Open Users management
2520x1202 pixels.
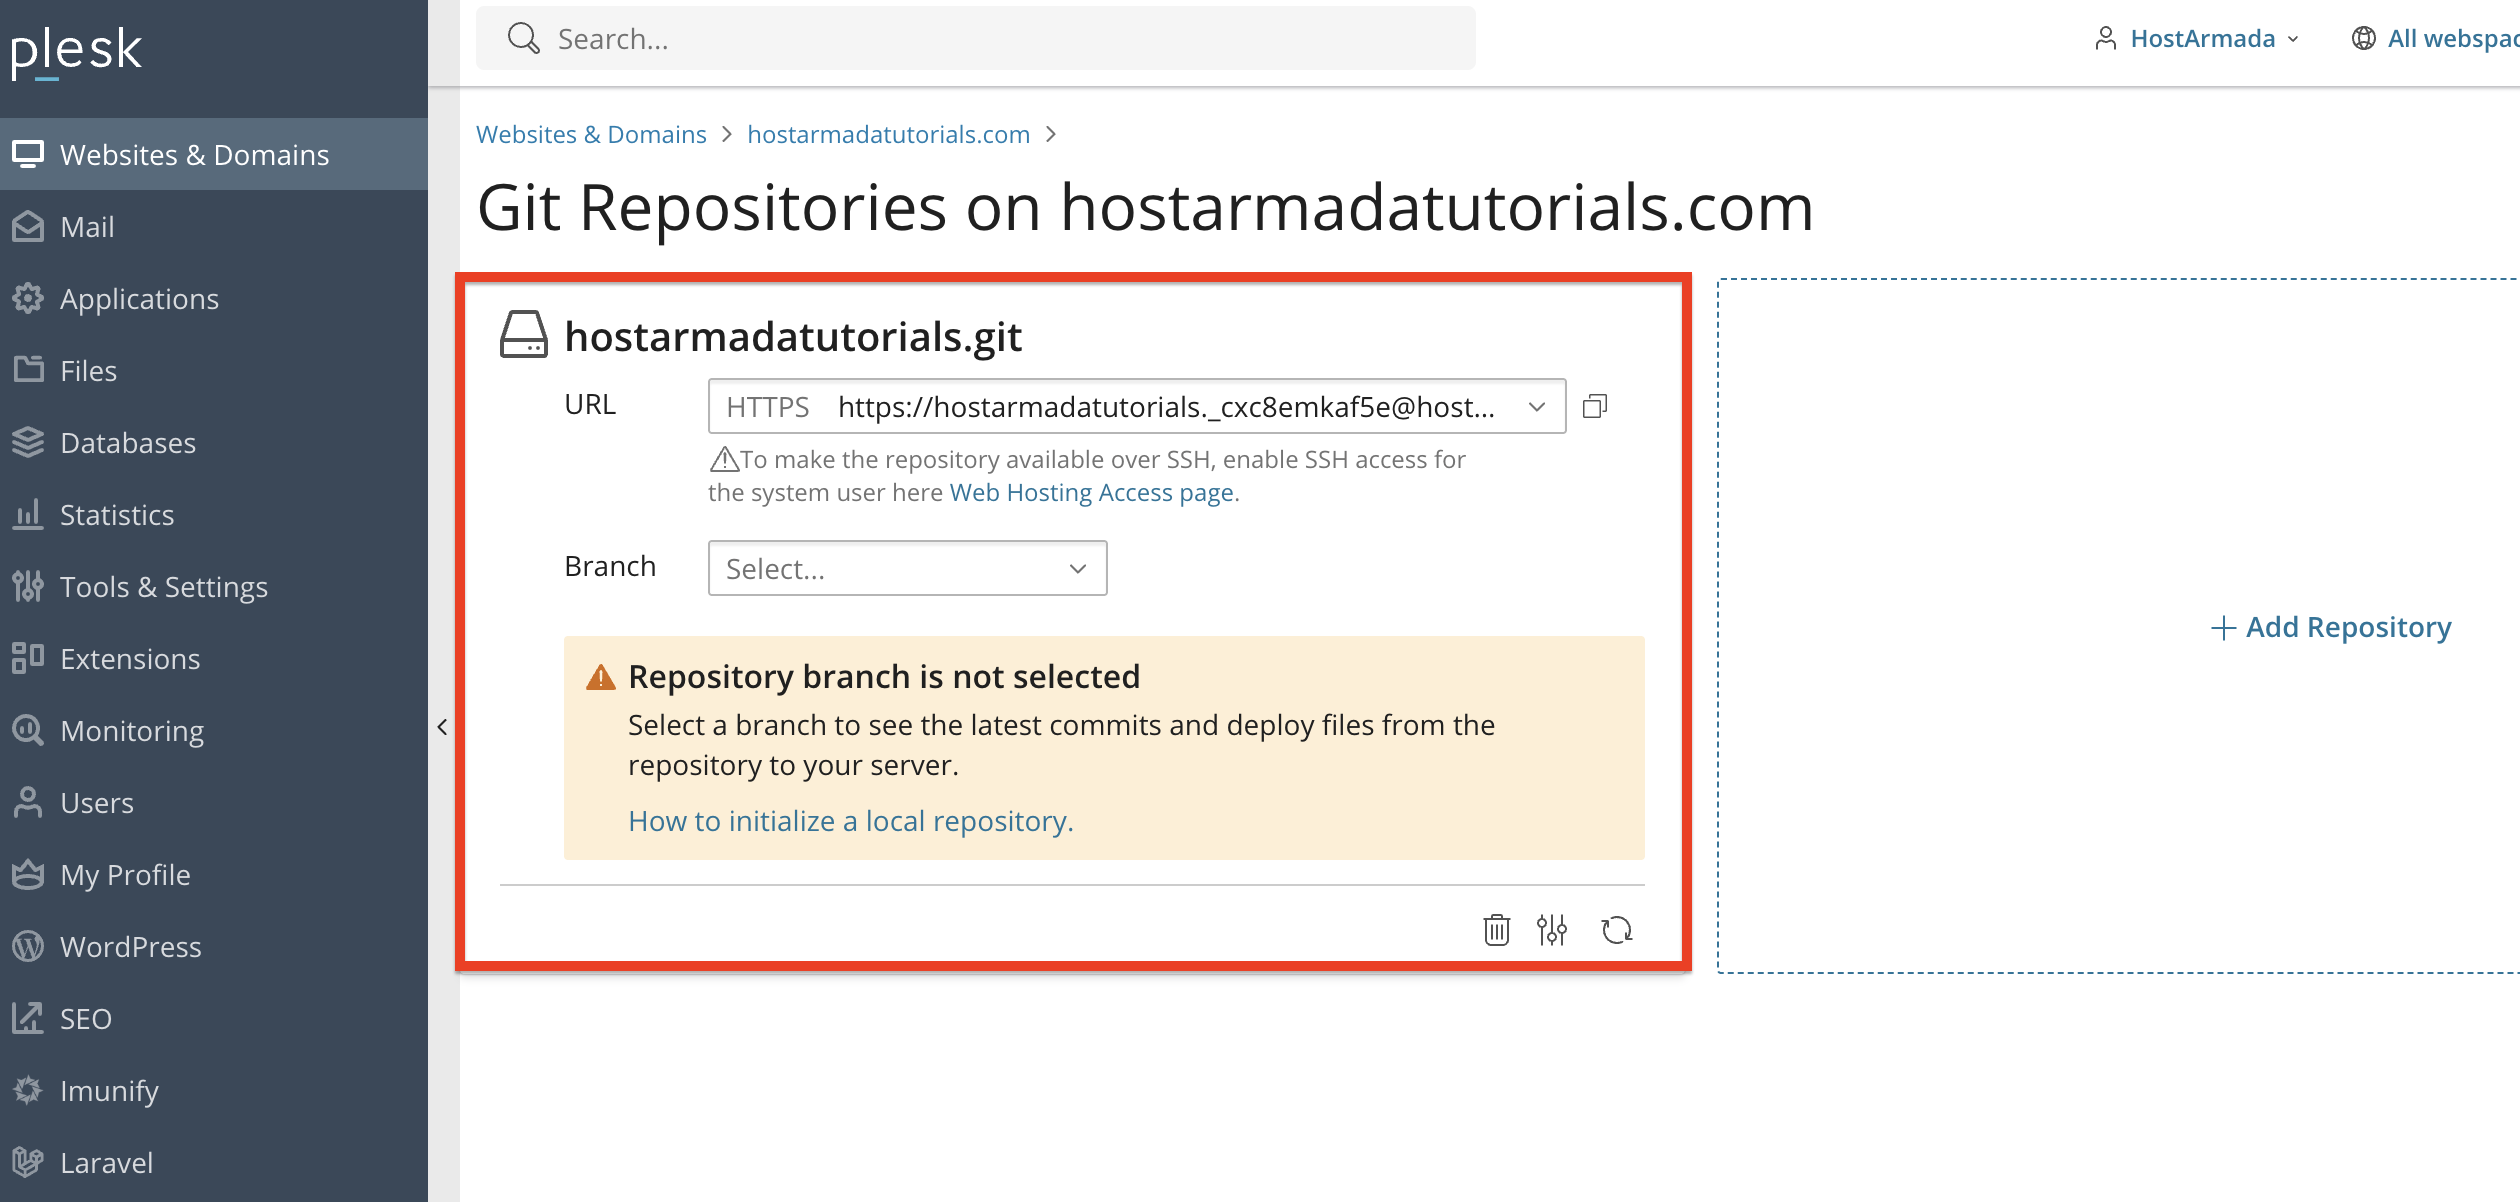point(214,803)
